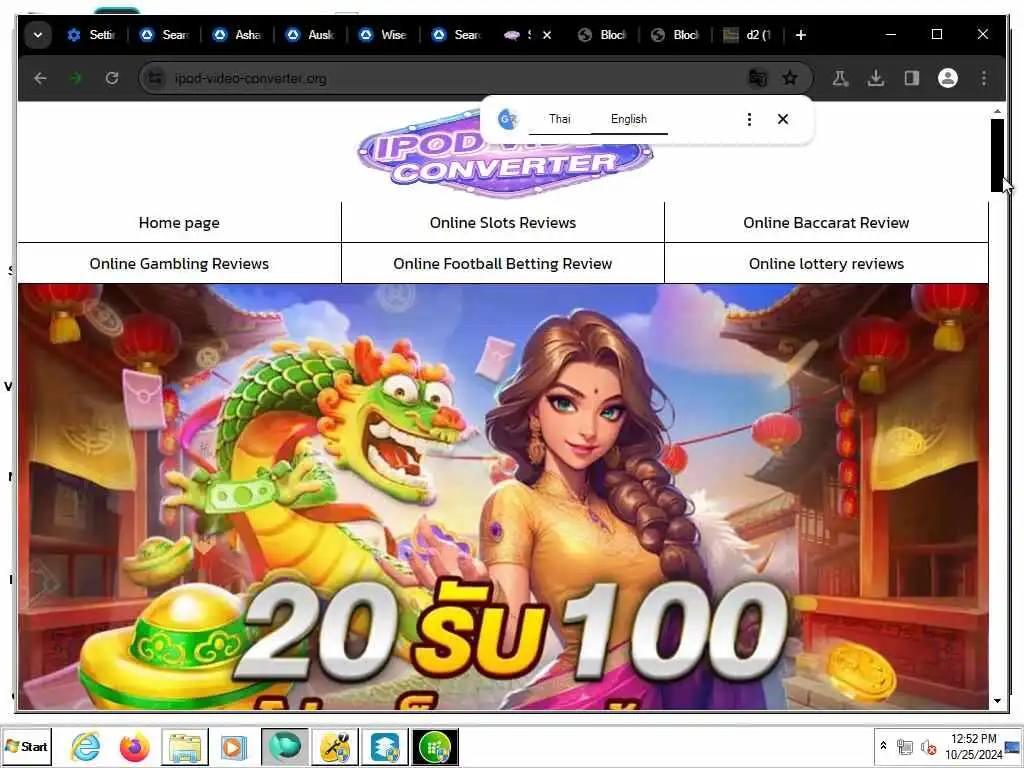Click the 20 รับ 100 promotional banner
The width and height of the screenshot is (1024, 768).
click(503, 496)
